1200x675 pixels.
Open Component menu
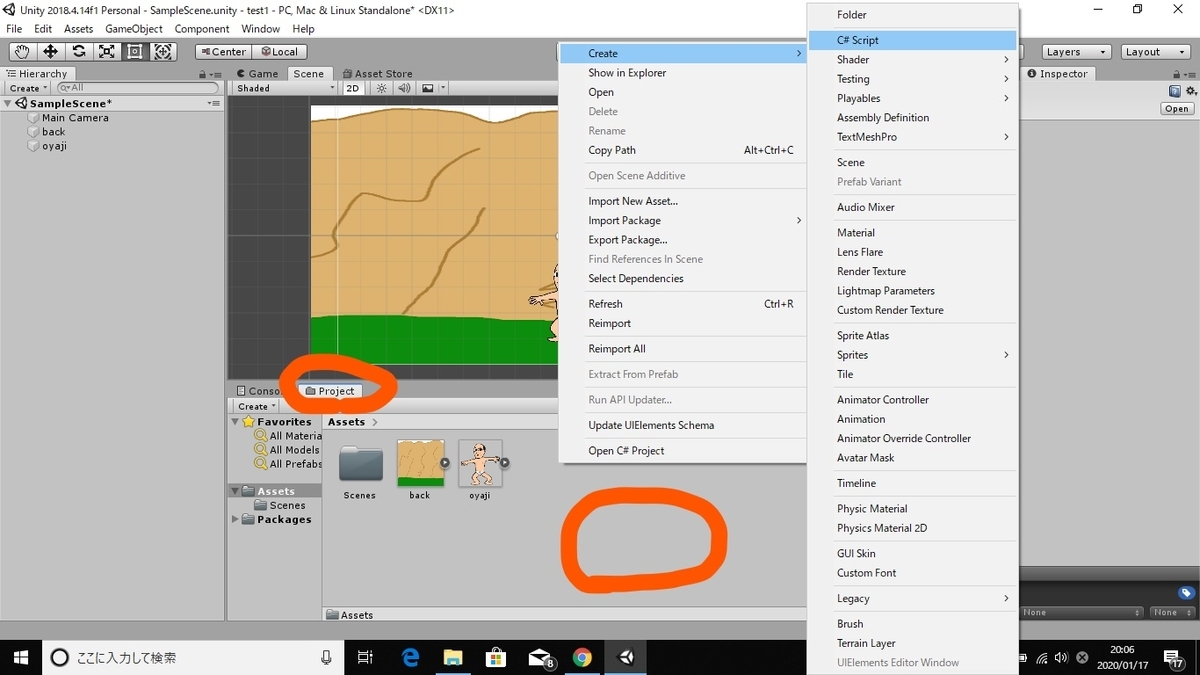coord(202,29)
